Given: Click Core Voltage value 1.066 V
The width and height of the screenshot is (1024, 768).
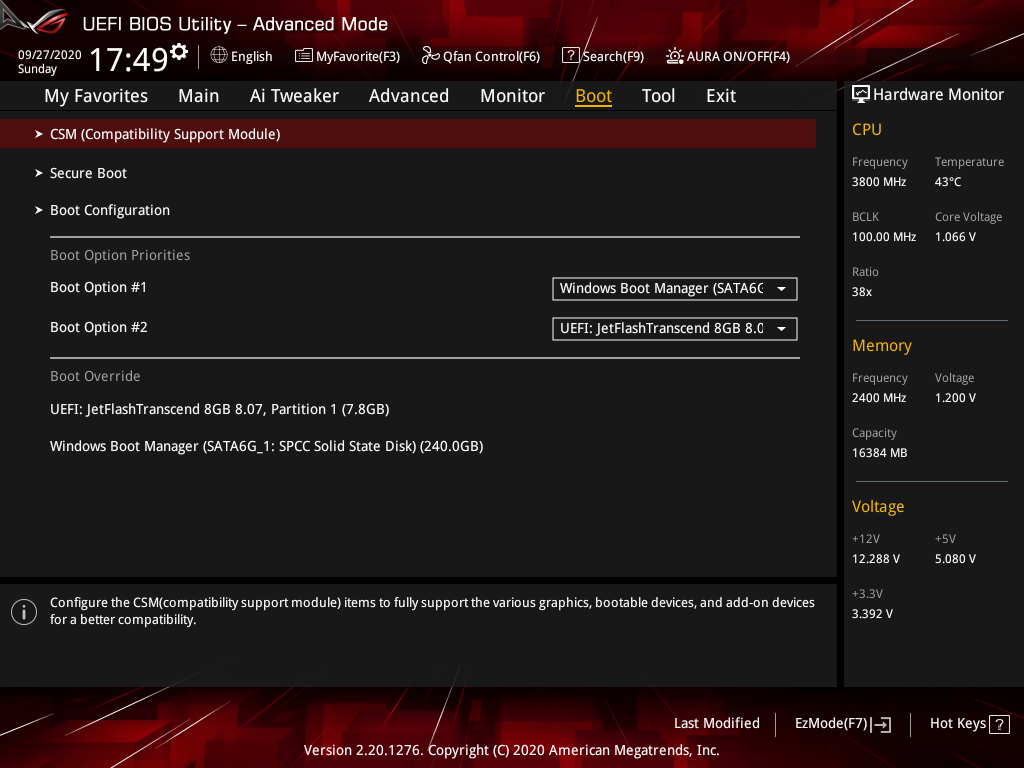Looking at the screenshot, I should [x=955, y=237].
